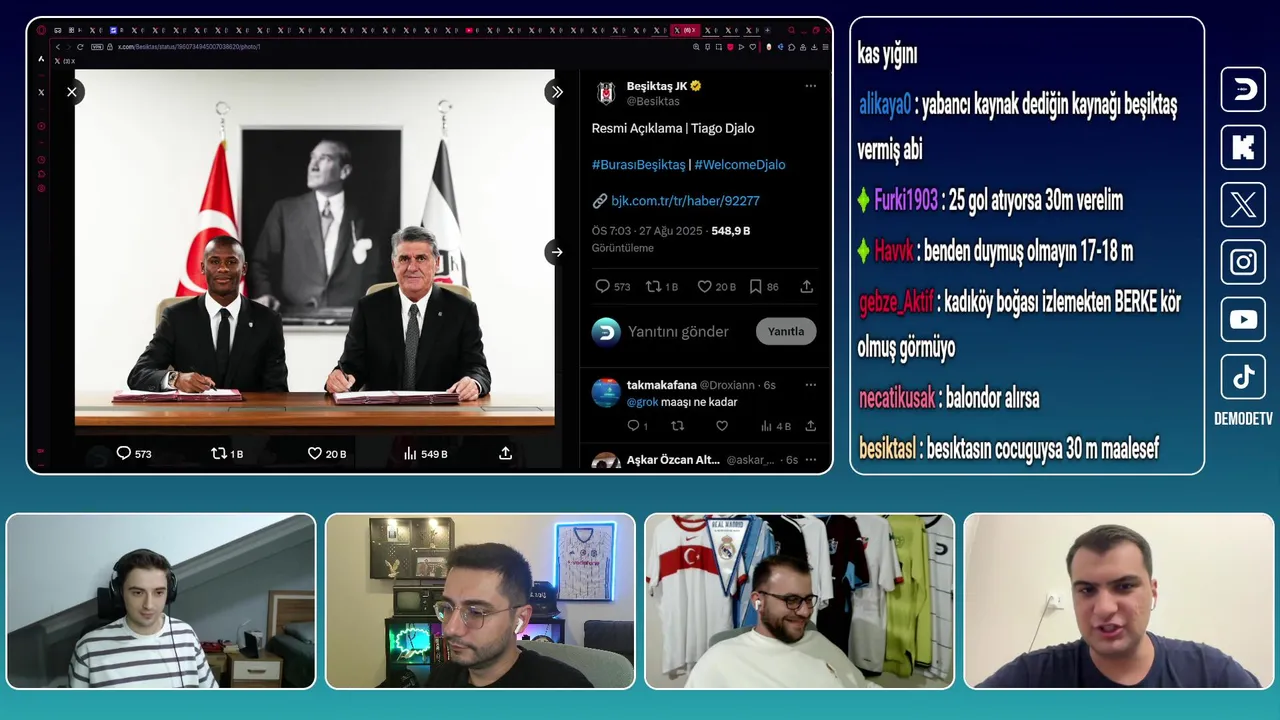Screen dimensions: 1280x720
Task: Open Aria AI in the browser sidebar
Action: (41, 59)
